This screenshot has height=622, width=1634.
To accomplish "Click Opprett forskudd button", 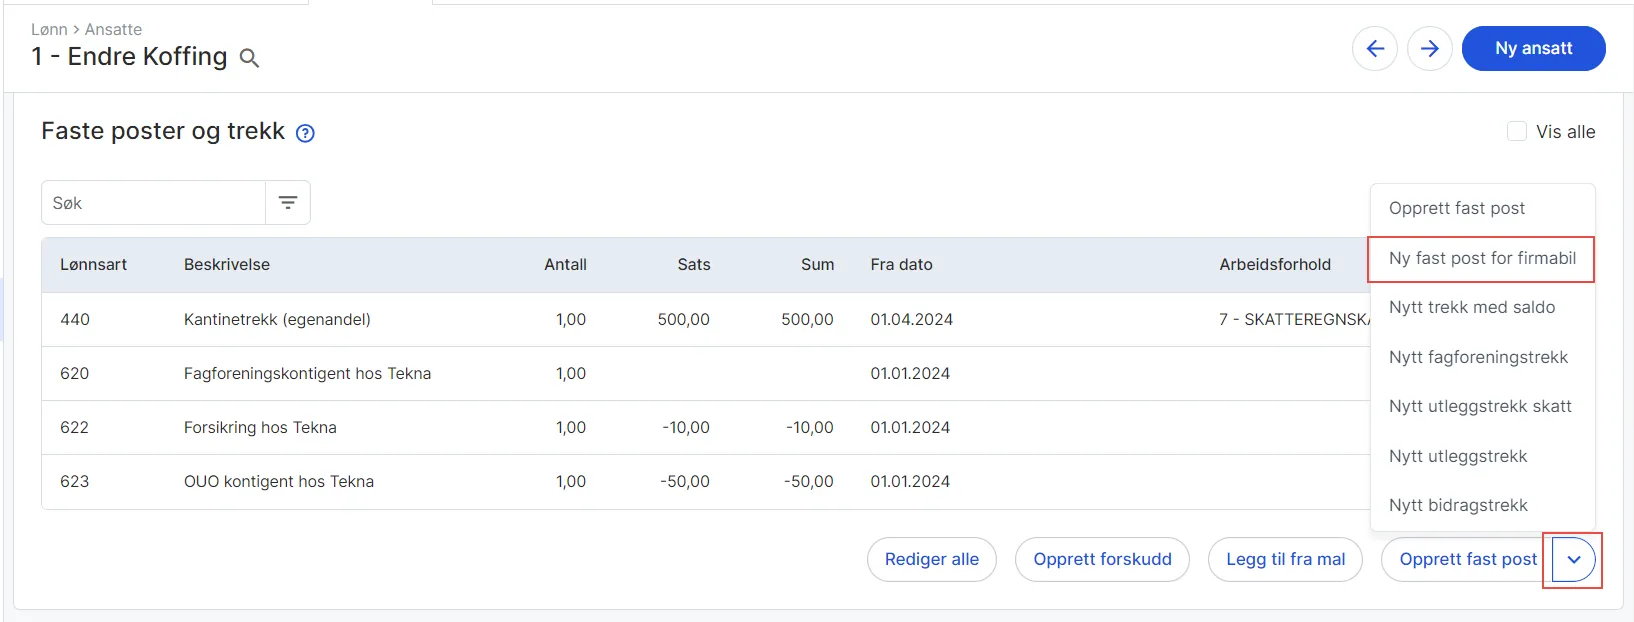I will click(x=1102, y=560).
